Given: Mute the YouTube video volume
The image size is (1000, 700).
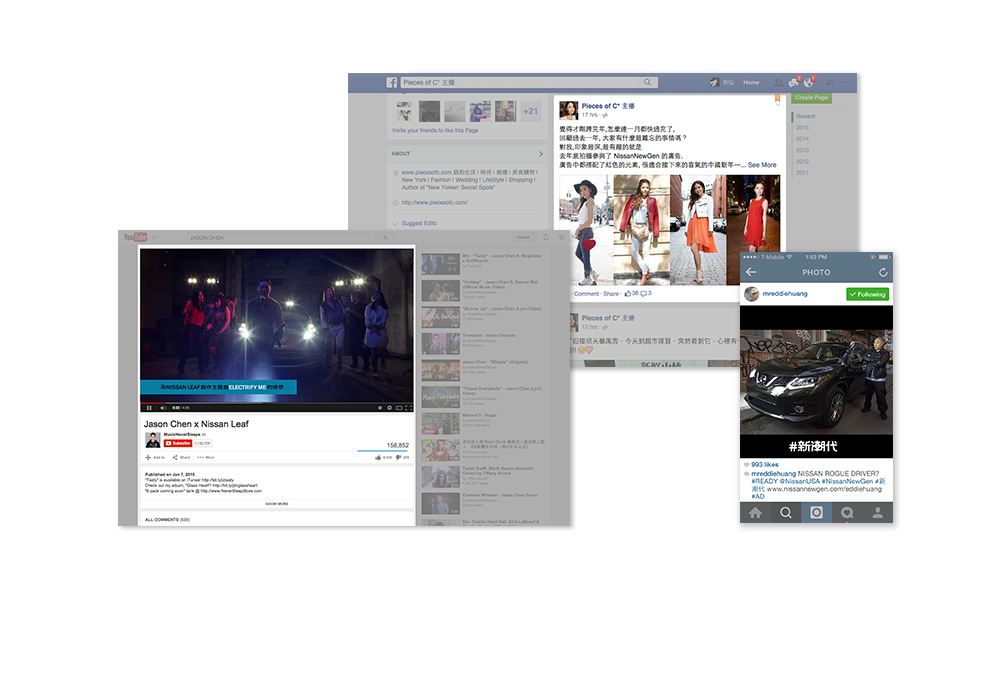Looking at the screenshot, I should [x=162, y=408].
